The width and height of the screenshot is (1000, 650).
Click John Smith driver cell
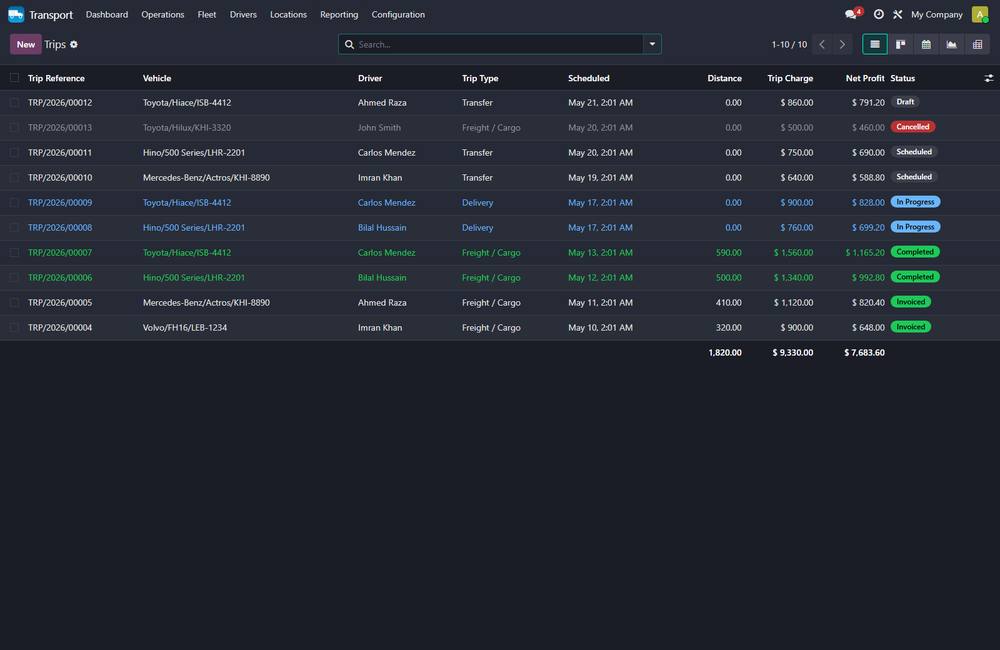click(x=379, y=128)
